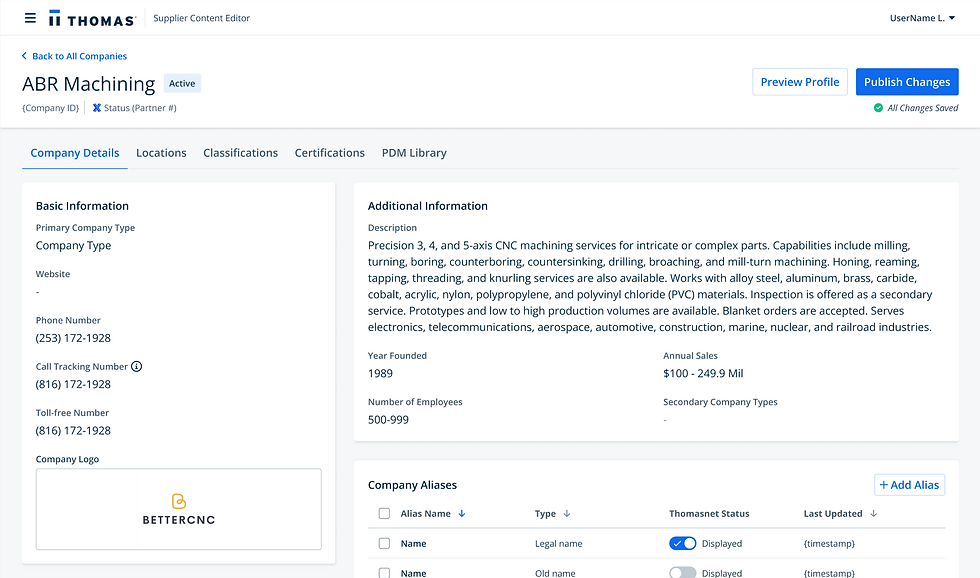
Task: Click the Add Alias button
Action: tap(909, 485)
